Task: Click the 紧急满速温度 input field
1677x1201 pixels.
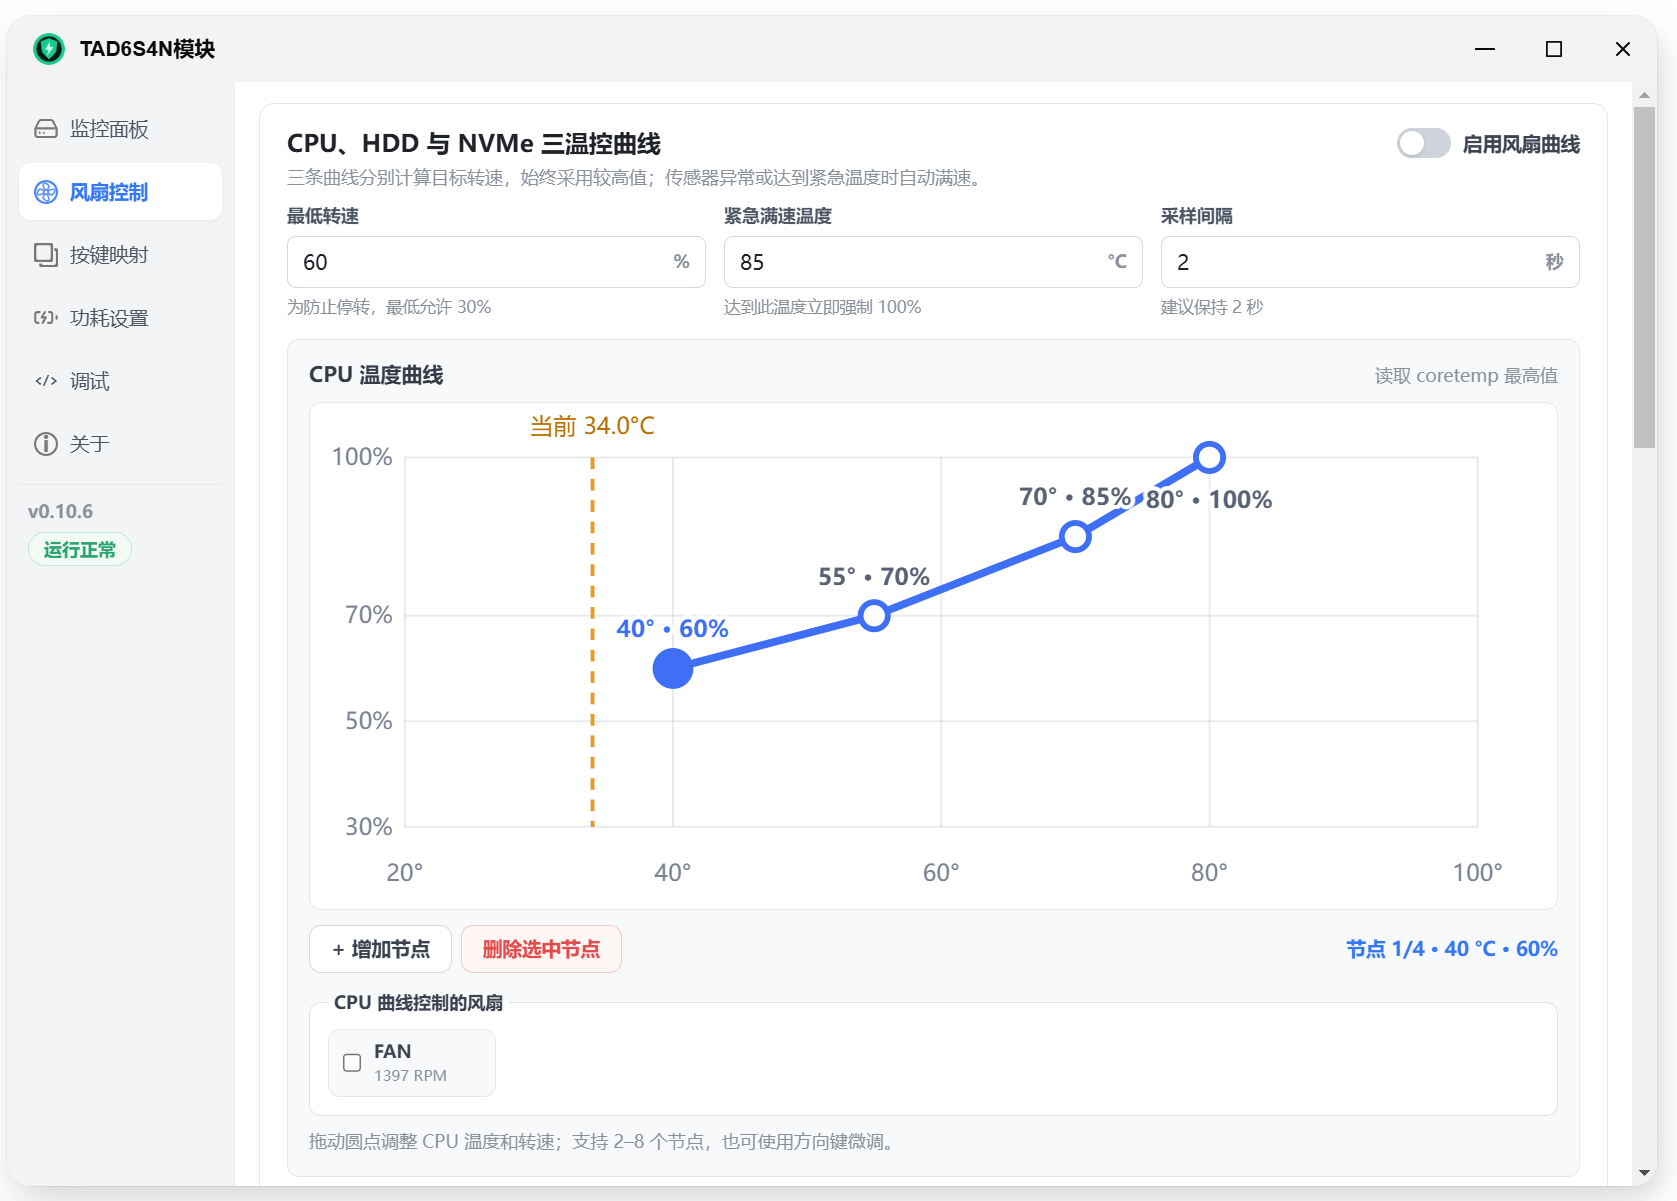Action: point(933,262)
